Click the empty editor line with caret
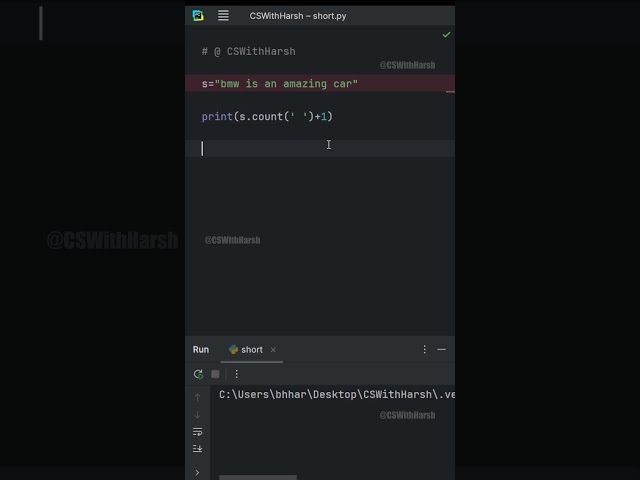The height and width of the screenshot is (480, 640). pyautogui.click(x=320, y=148)
